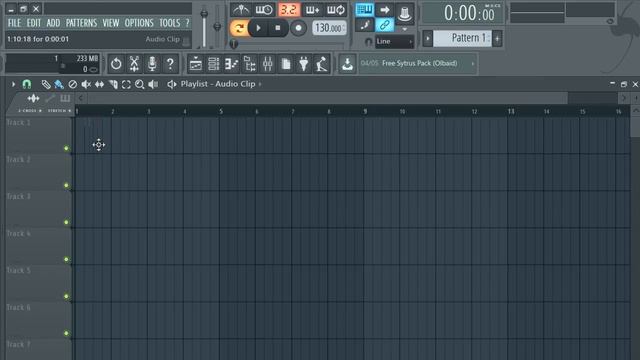Screen dimensions: 640x360
Task: Click the undo history circular arrow icon
Action: 116,64
